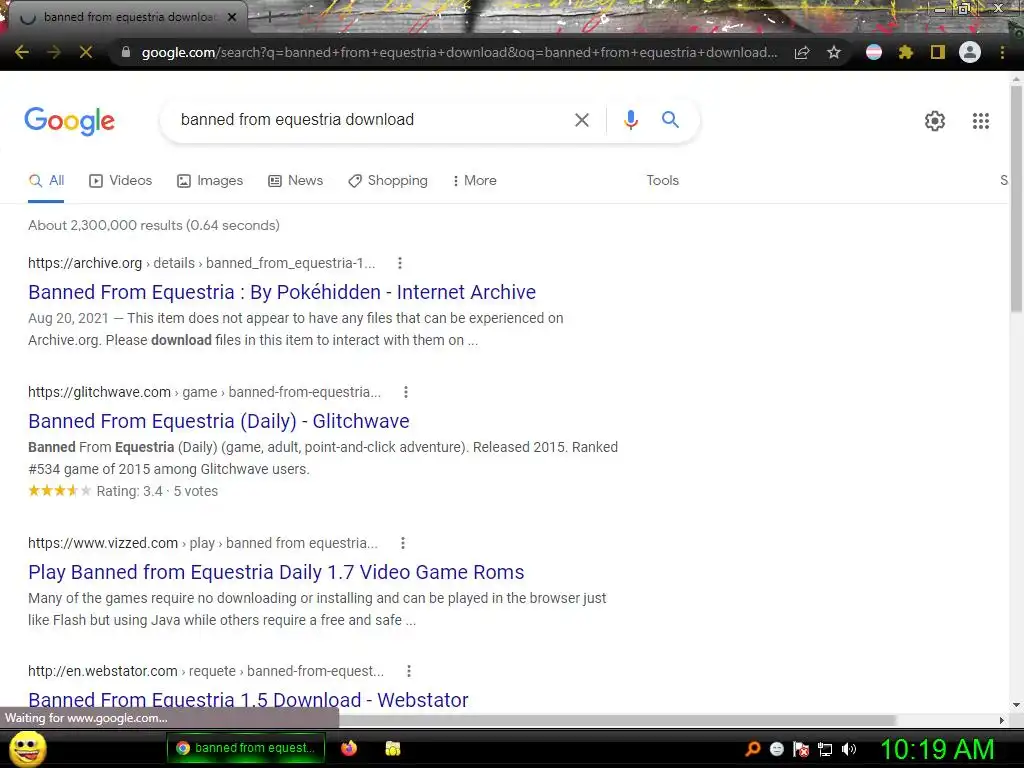Launch Firefox from the taskbar
Viewport: 1024px width, 768px height.
349,748
